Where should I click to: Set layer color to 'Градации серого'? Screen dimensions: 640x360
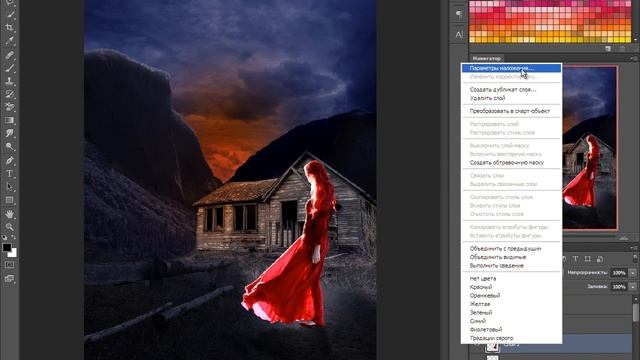coord(511,338)
